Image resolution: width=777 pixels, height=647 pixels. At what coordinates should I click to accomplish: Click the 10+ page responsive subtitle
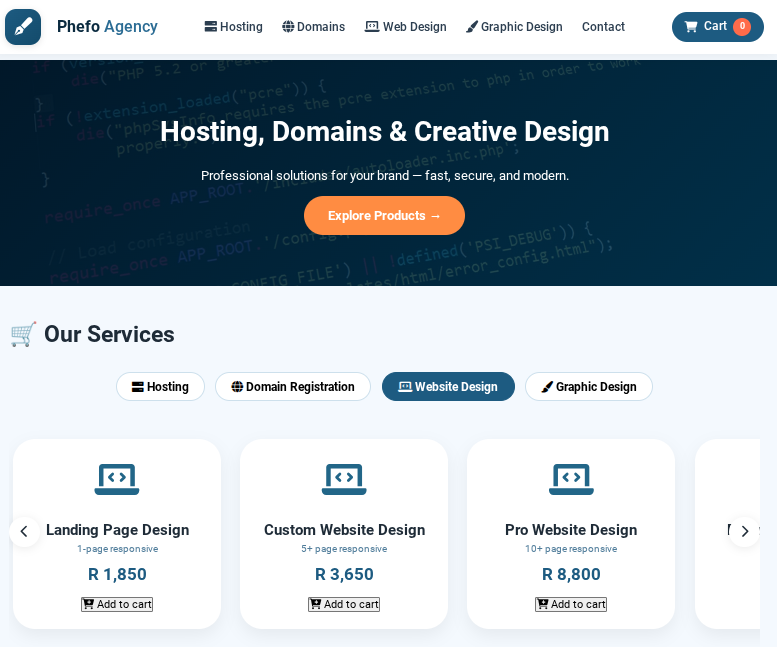click(571, 549)
